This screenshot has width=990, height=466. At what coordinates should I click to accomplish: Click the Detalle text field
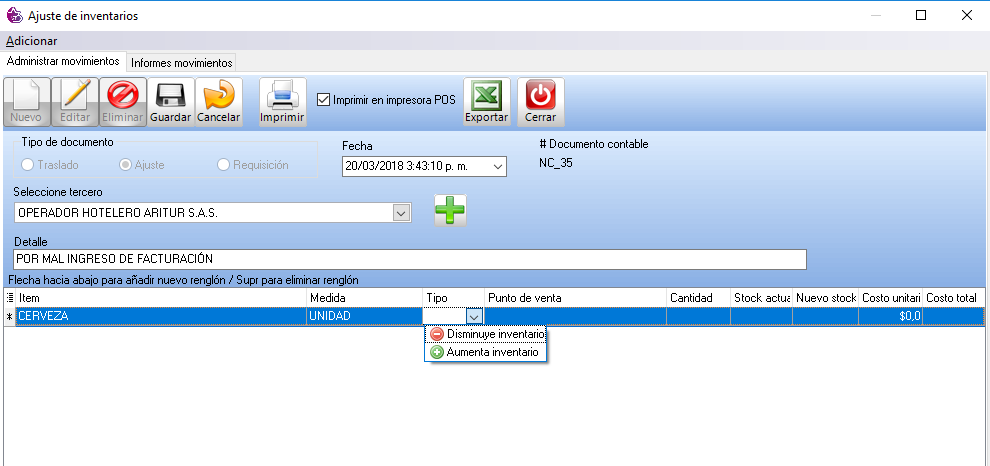[410, 260]
